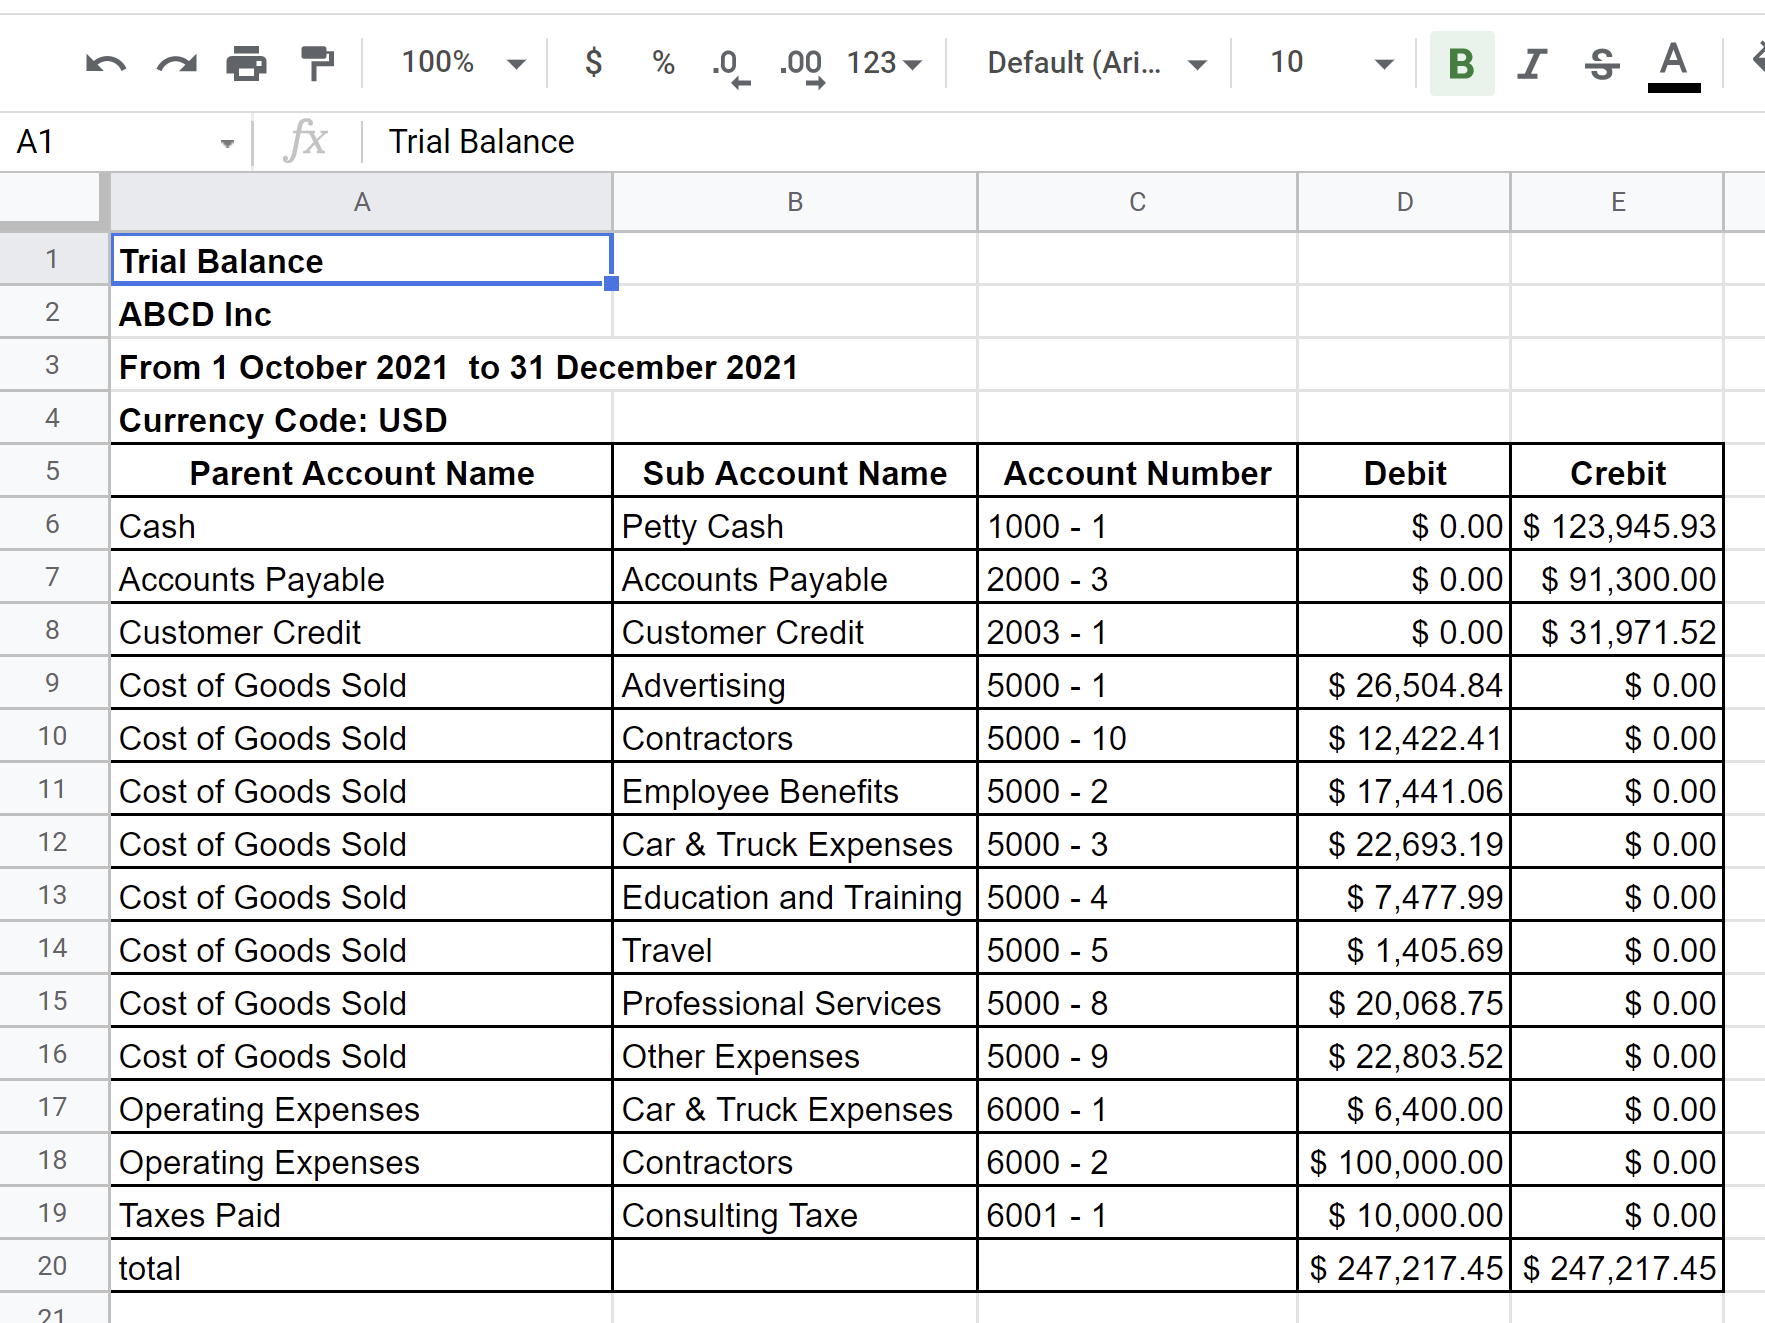This screenshot has width=1765, height=1323.
Task: Click the Taxes Paid cell
Action: (x=361, y=1215)
